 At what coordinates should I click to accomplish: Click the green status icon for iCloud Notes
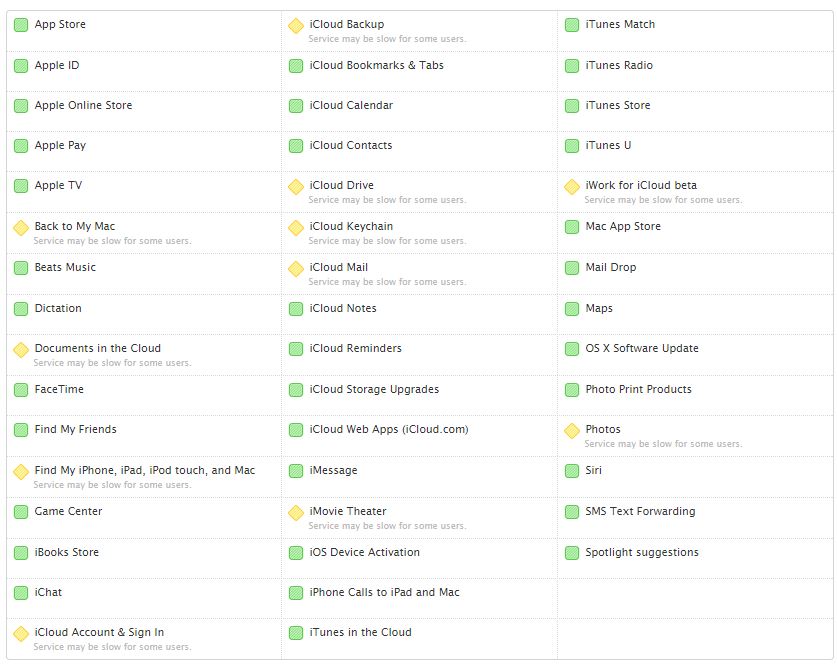tap(296, 309)
